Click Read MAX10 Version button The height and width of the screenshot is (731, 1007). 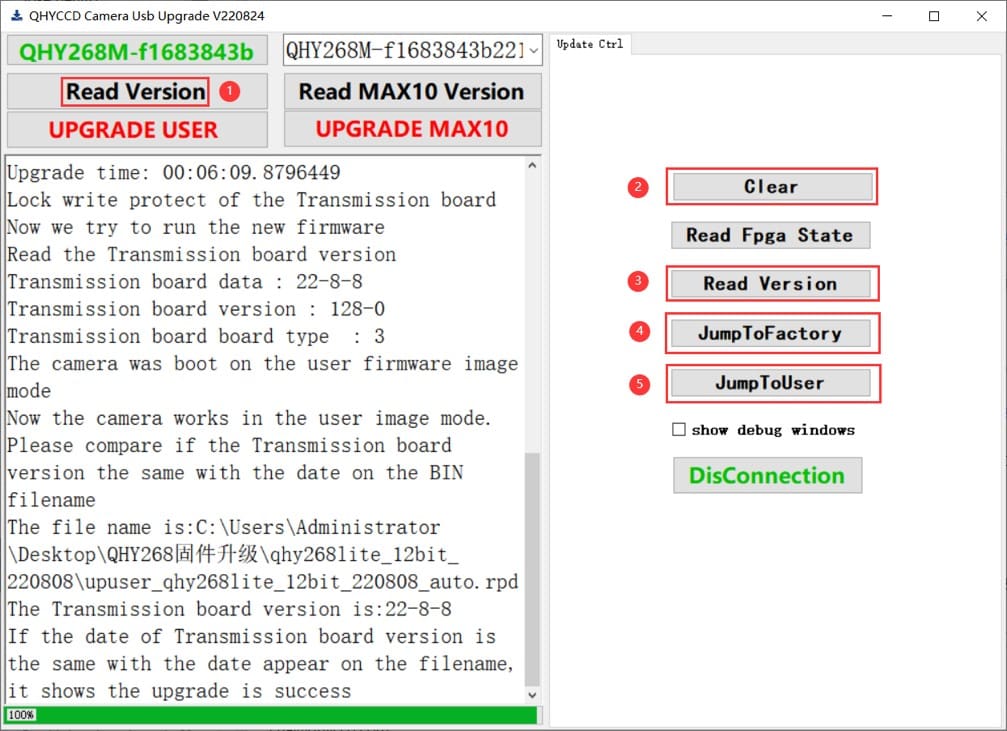coord(412,91)
